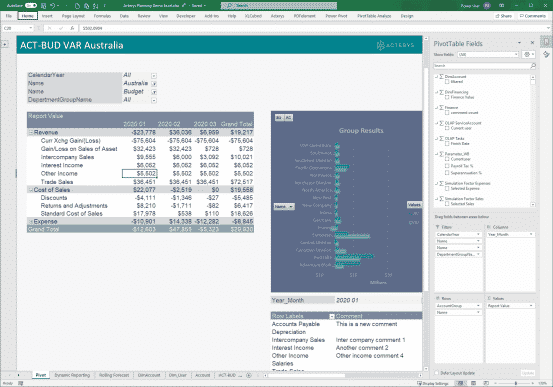This screenshot has width=553, height=387.
Task: Switch to the Page Layout tab
Action: [73, 16]
